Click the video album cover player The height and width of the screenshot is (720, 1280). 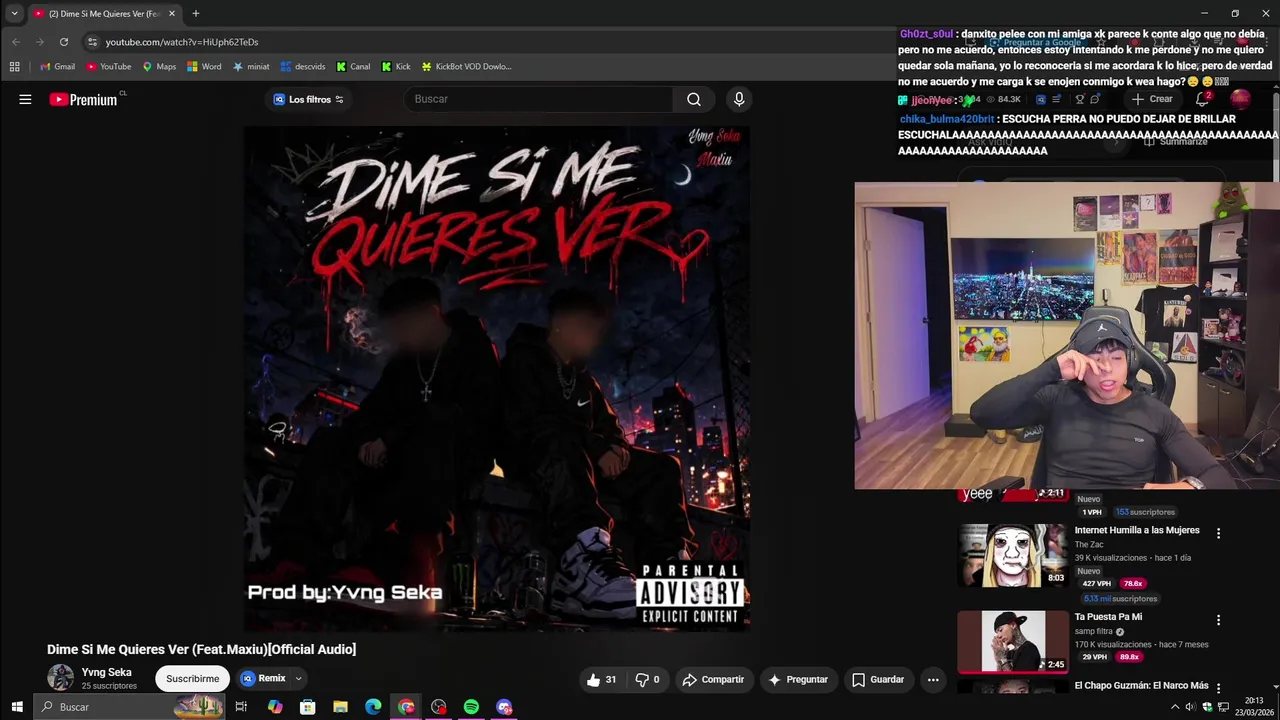coord(497,378)
